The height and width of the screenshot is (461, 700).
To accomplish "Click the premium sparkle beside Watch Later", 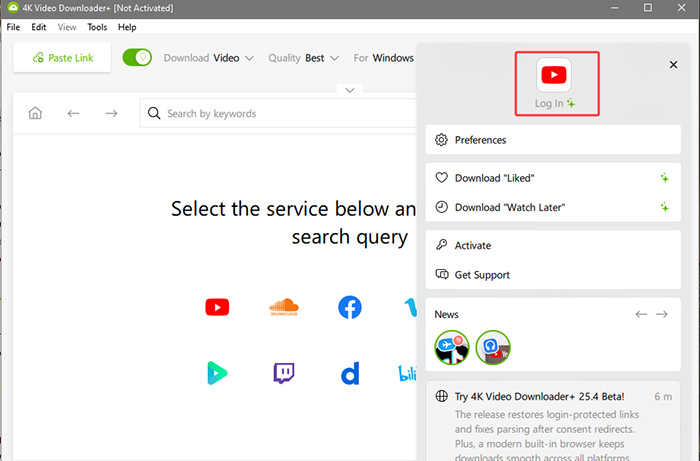I will 664,207.
